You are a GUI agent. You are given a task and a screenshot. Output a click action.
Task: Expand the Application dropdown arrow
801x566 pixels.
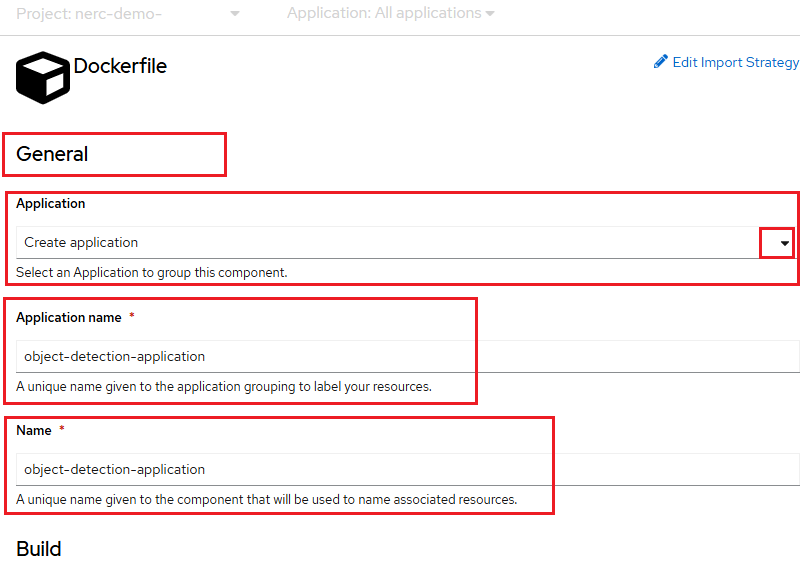pyautogui.click(x=785, y=243)
